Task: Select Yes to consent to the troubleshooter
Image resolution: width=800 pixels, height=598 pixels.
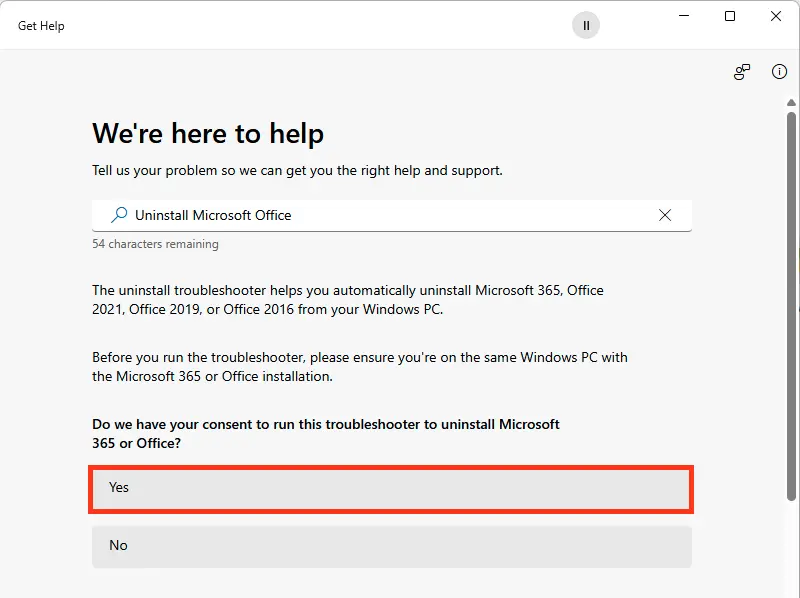Action: click(391, 488)
